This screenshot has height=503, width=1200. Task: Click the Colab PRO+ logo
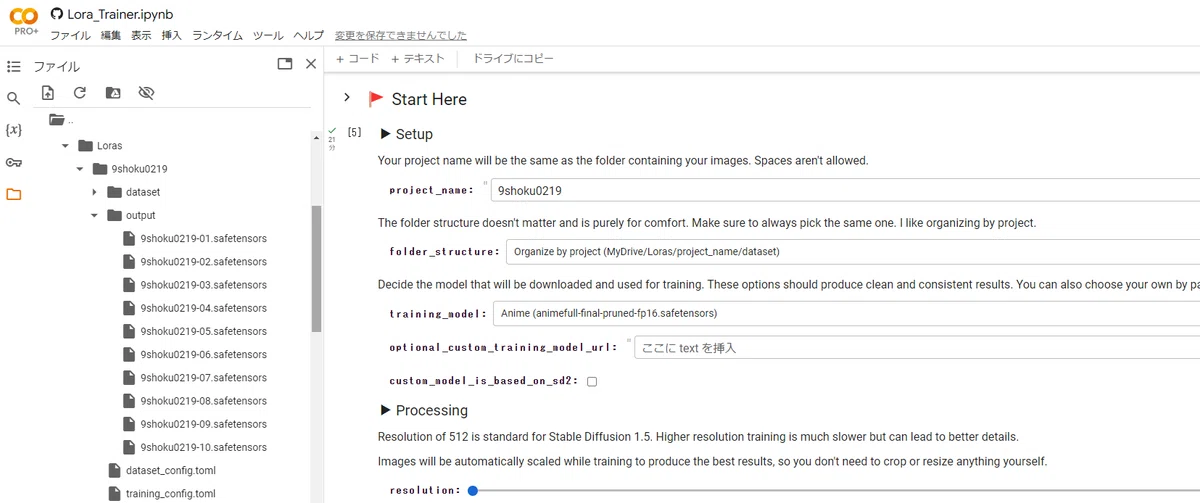[25, 21]
